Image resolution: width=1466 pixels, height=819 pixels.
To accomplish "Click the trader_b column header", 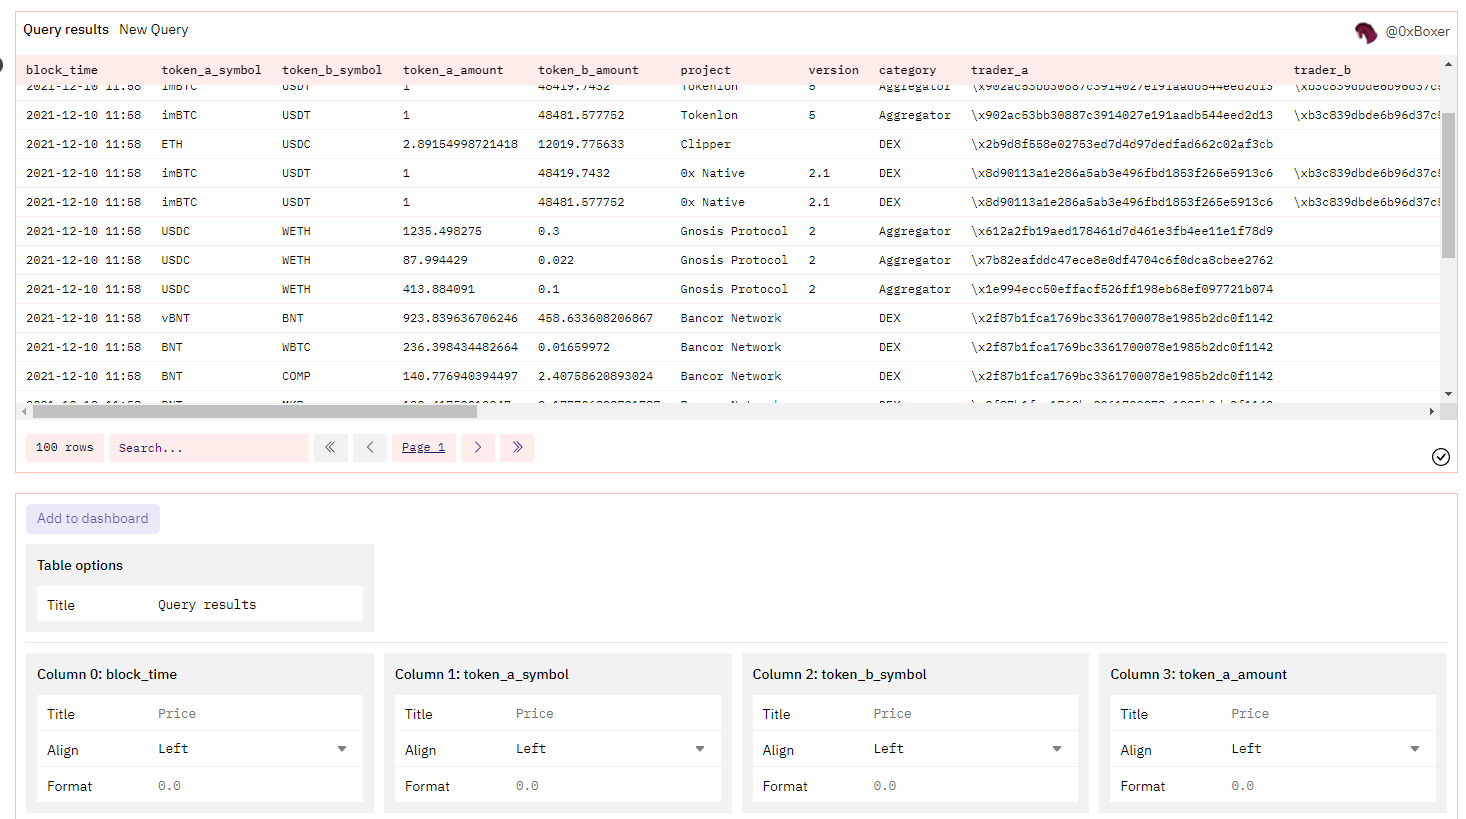I will tap(1322, 70).
